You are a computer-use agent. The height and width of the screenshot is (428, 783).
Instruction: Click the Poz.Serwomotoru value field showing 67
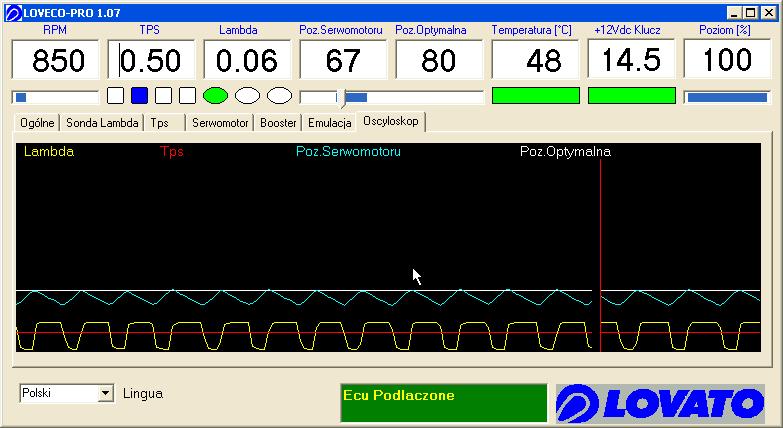pos(343,60)
